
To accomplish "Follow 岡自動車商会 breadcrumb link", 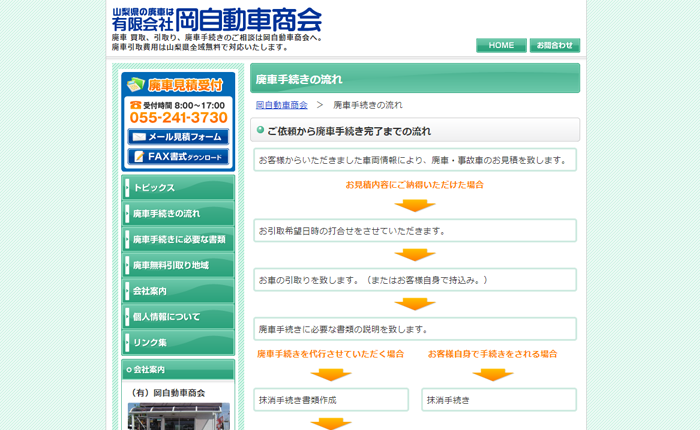I will (281, 105).
